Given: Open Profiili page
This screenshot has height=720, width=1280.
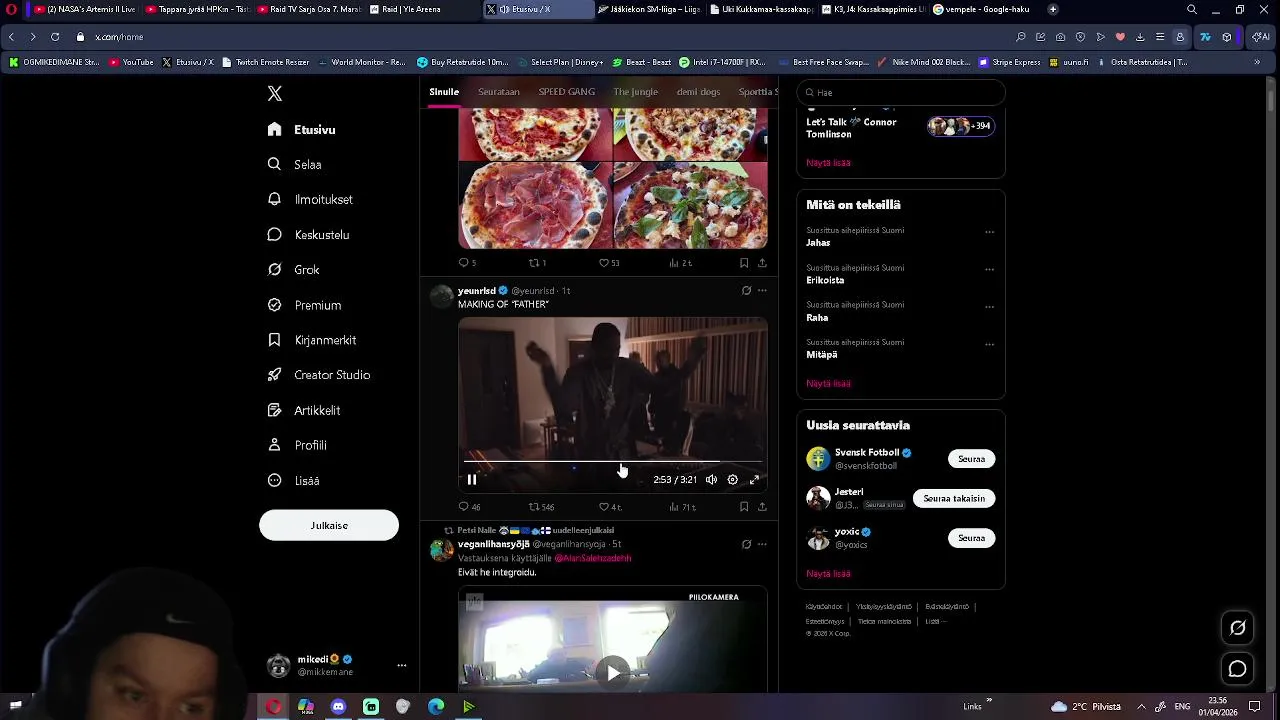Looking at the screenshot, I should click(x=297, y=446).
